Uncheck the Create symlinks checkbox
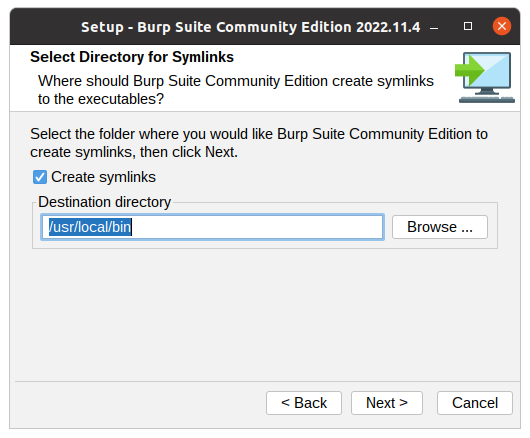The width and height of the screenshot is (530, 438). click(40, 177)
